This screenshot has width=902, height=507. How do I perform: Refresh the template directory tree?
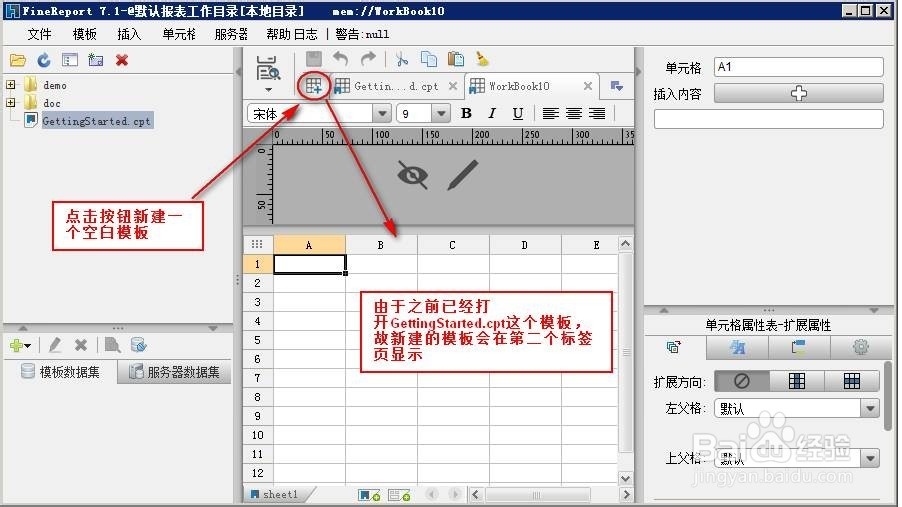[x=44, y=60]
